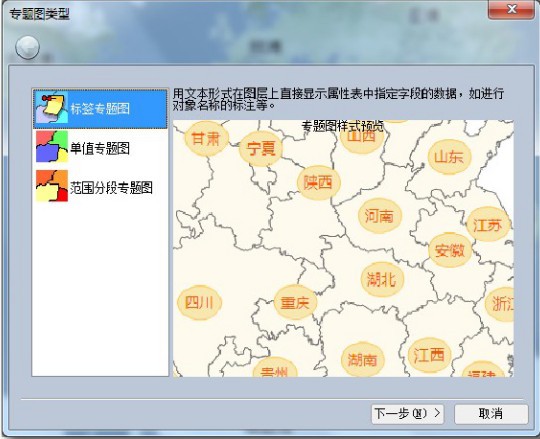The width and height of the screenshot is (540, 439).
Task: Click the 湖北 label bubble
Action: coord(382,279)
